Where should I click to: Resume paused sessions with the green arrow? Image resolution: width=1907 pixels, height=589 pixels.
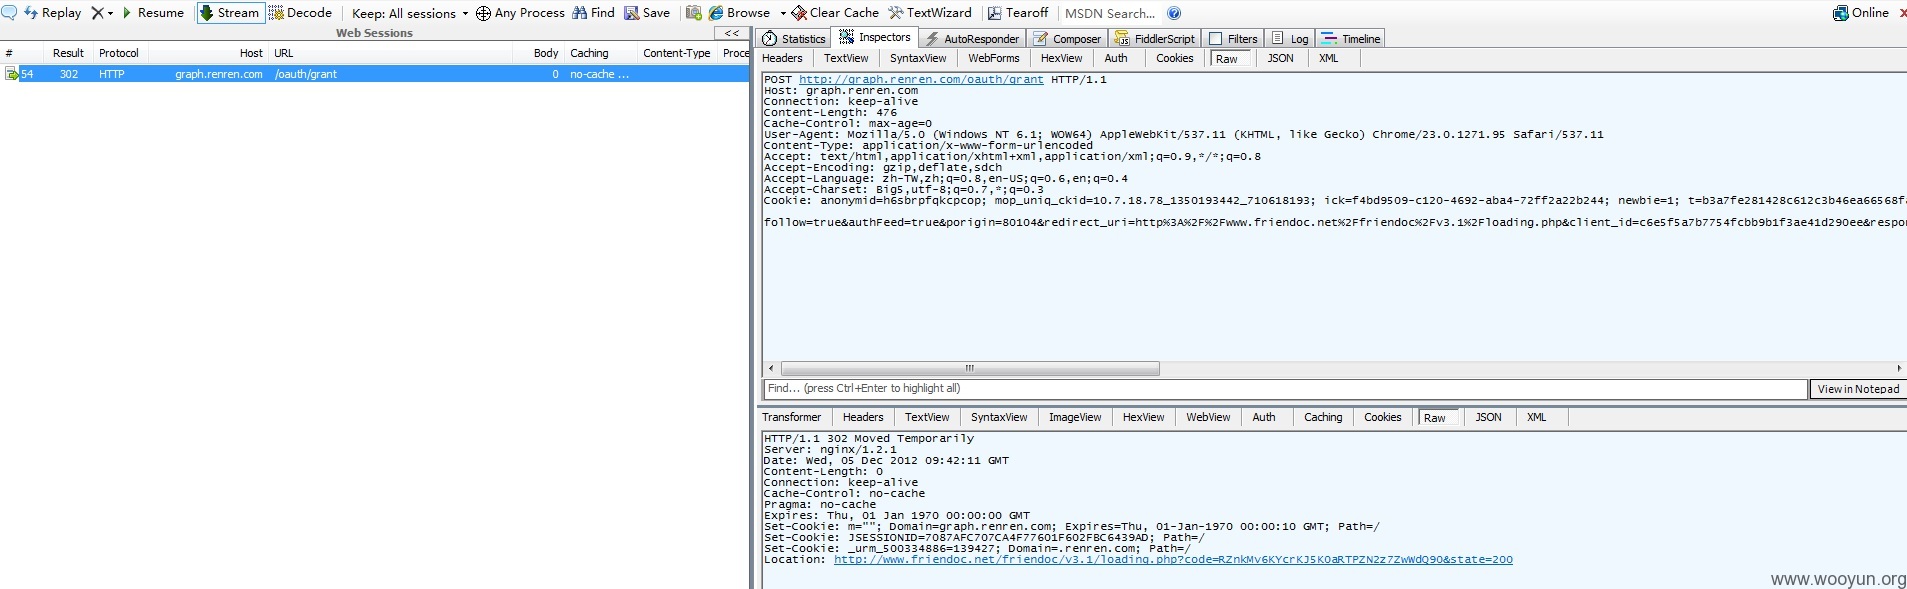click(152, 13)
